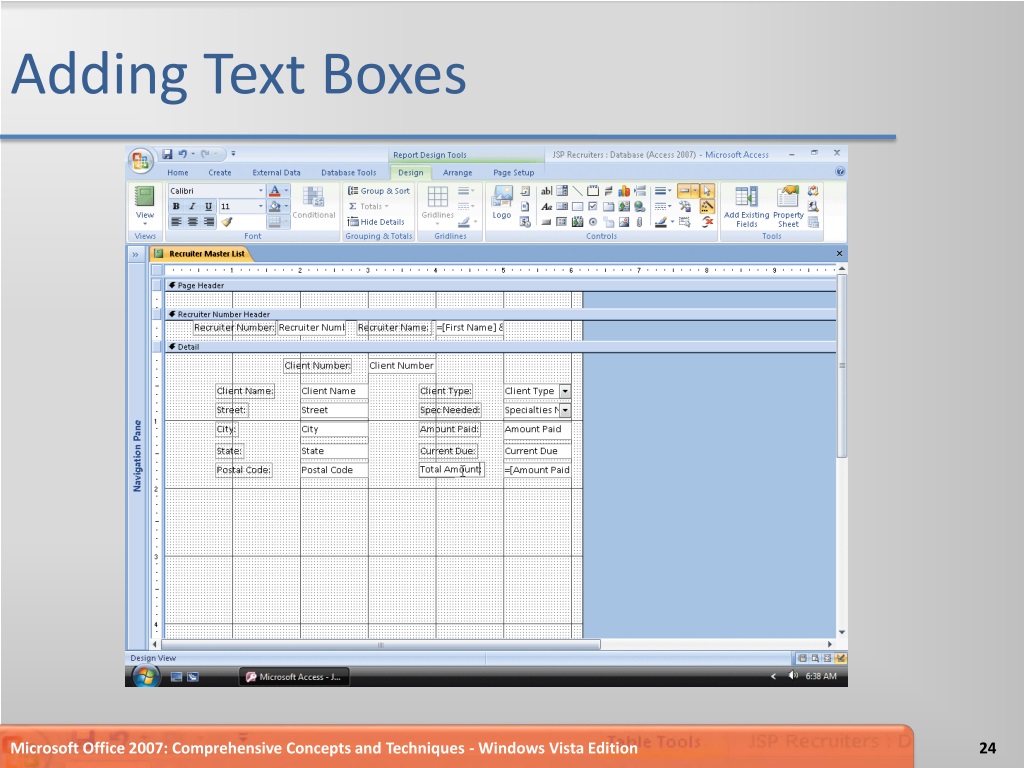This screenshot has width=1024, height=768.
Task: Switch to the Create tab
Action: tap(219, 172)
